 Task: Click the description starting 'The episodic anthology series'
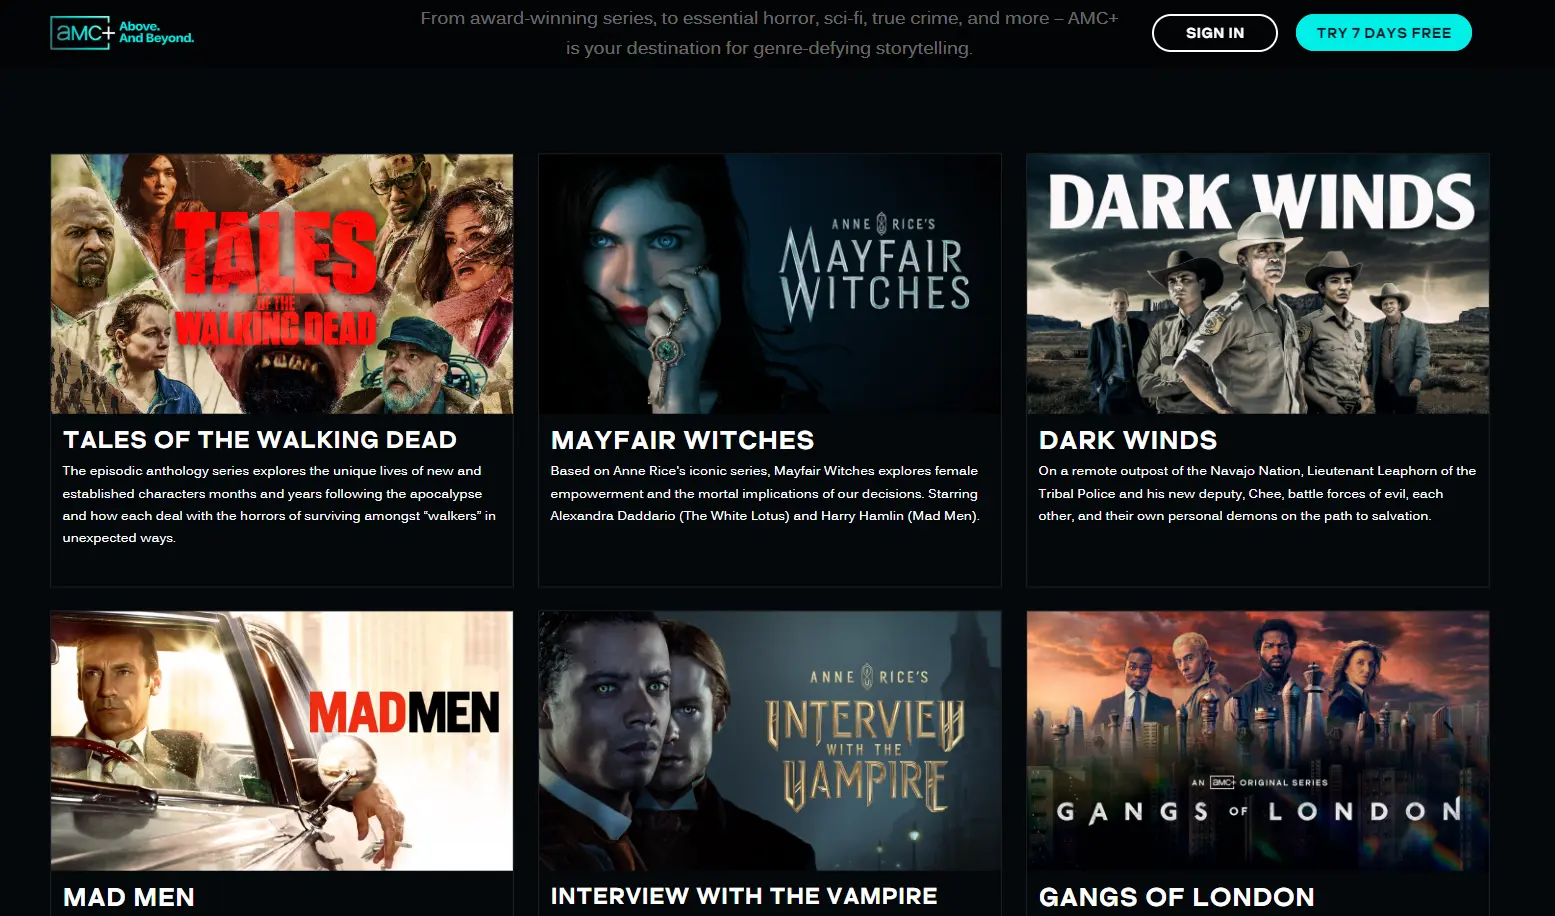tap(279, 504)
